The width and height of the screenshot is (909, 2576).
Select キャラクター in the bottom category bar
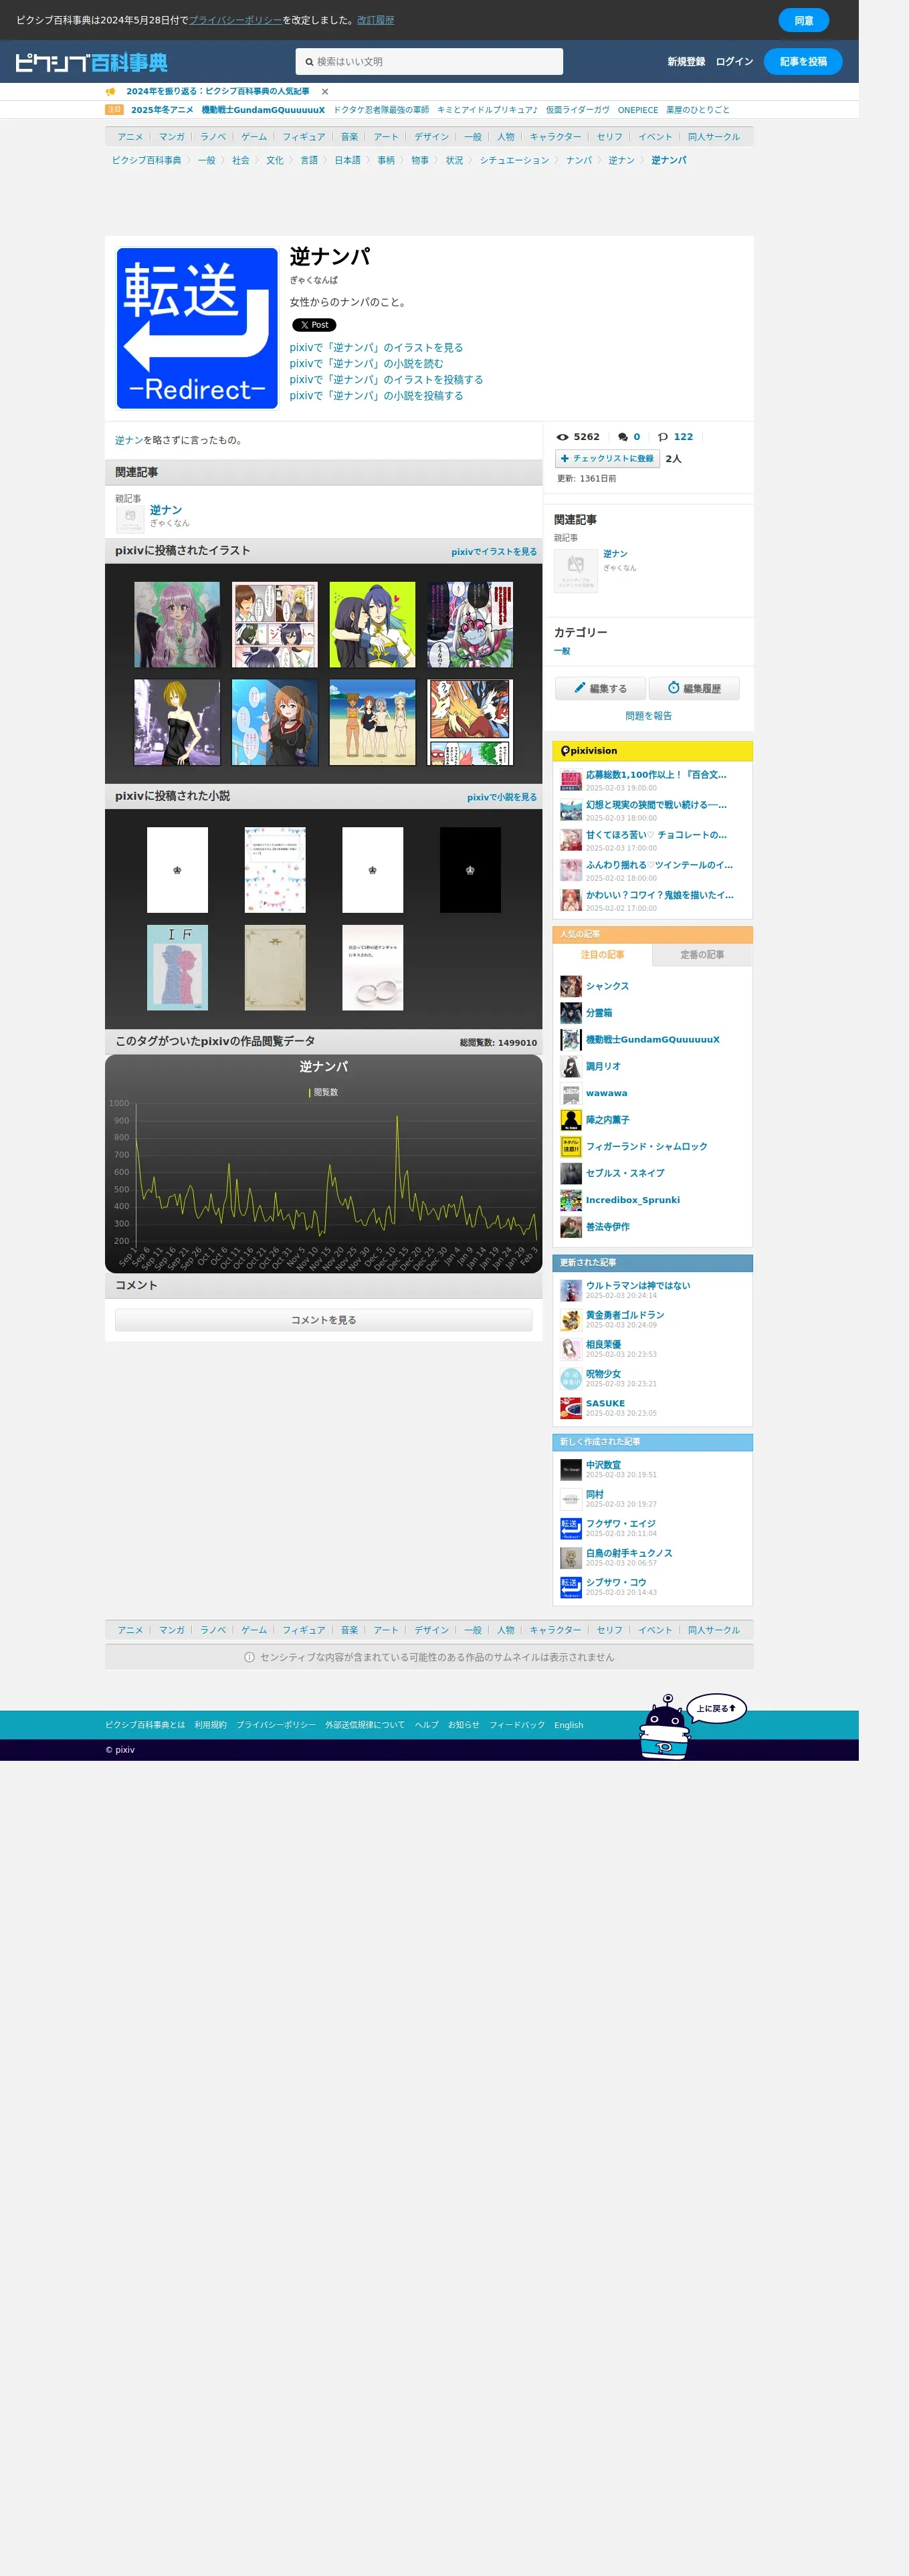click(555, 1630)
